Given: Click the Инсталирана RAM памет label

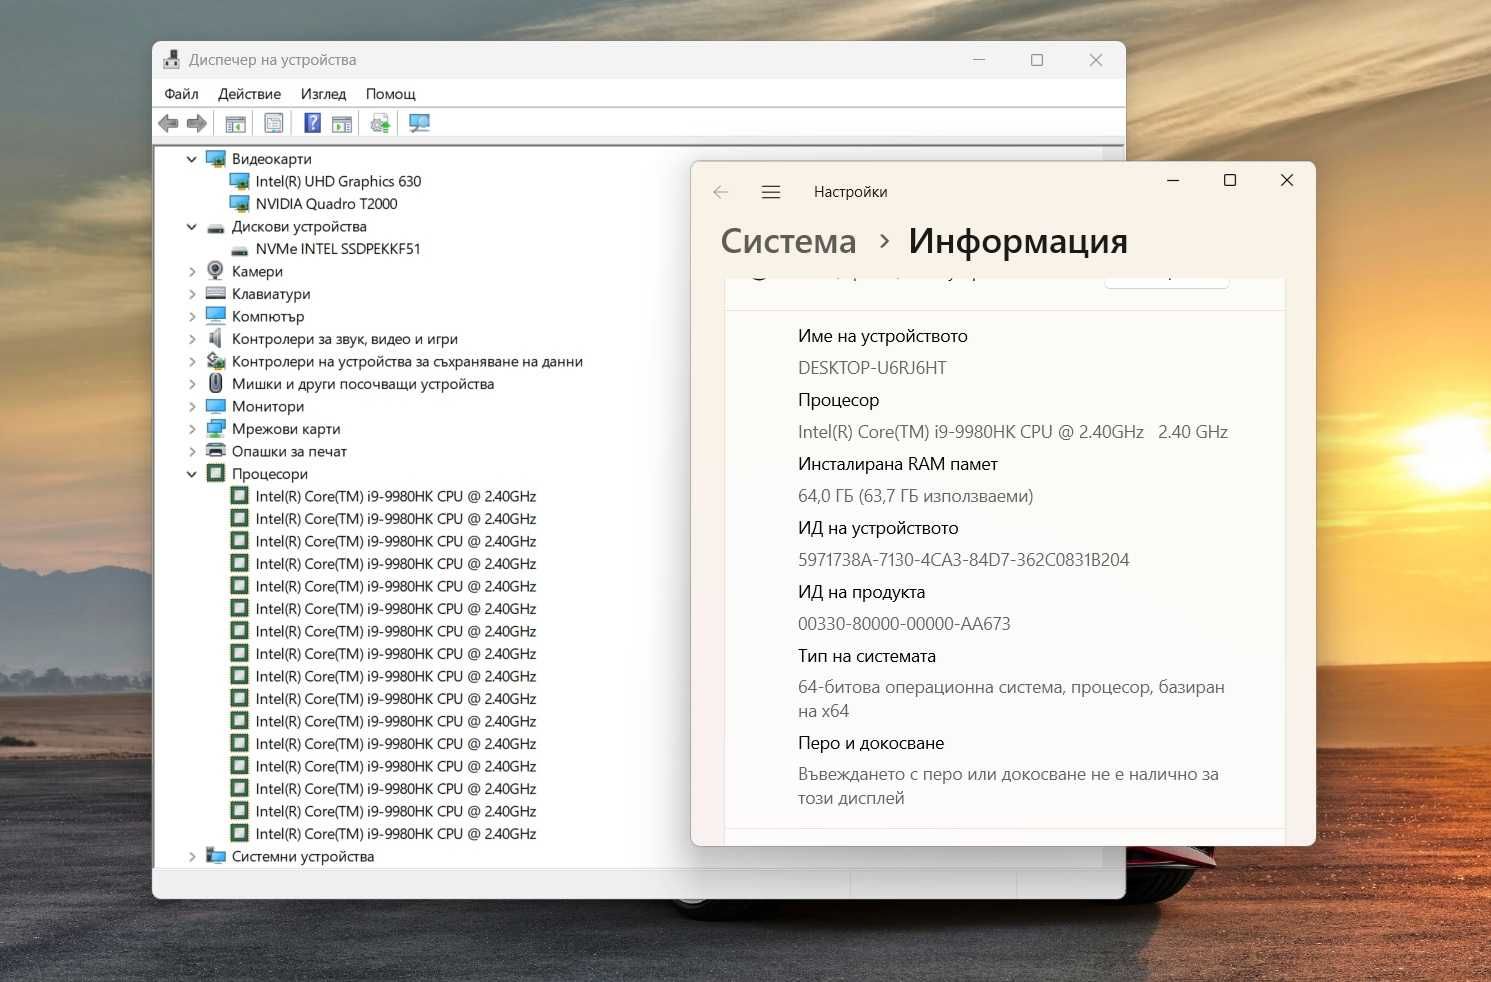Looking at the screenshot, I should [x=898, y=464].
